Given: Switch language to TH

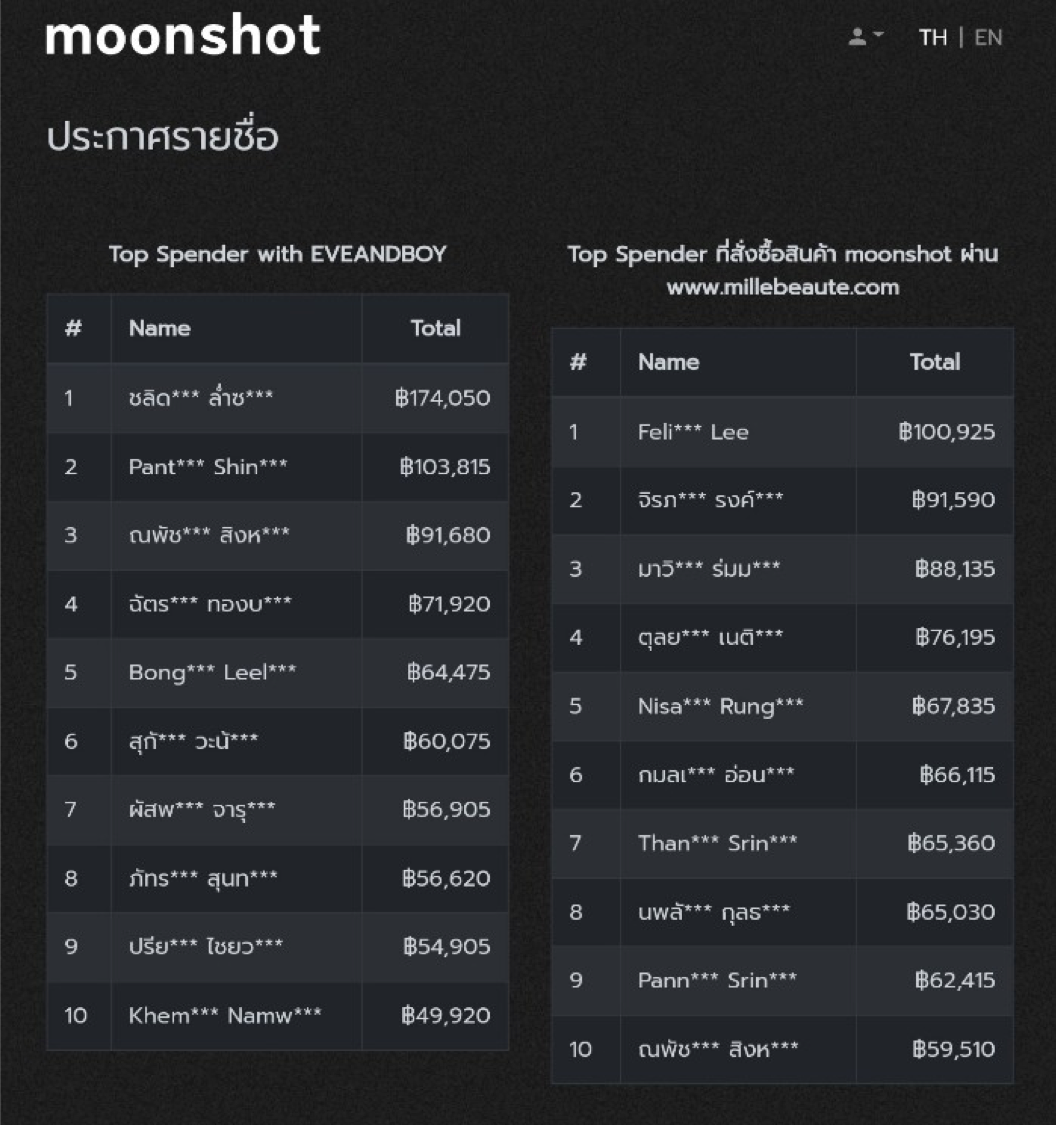Looking at the screenshot, I should tap(933, 37).
